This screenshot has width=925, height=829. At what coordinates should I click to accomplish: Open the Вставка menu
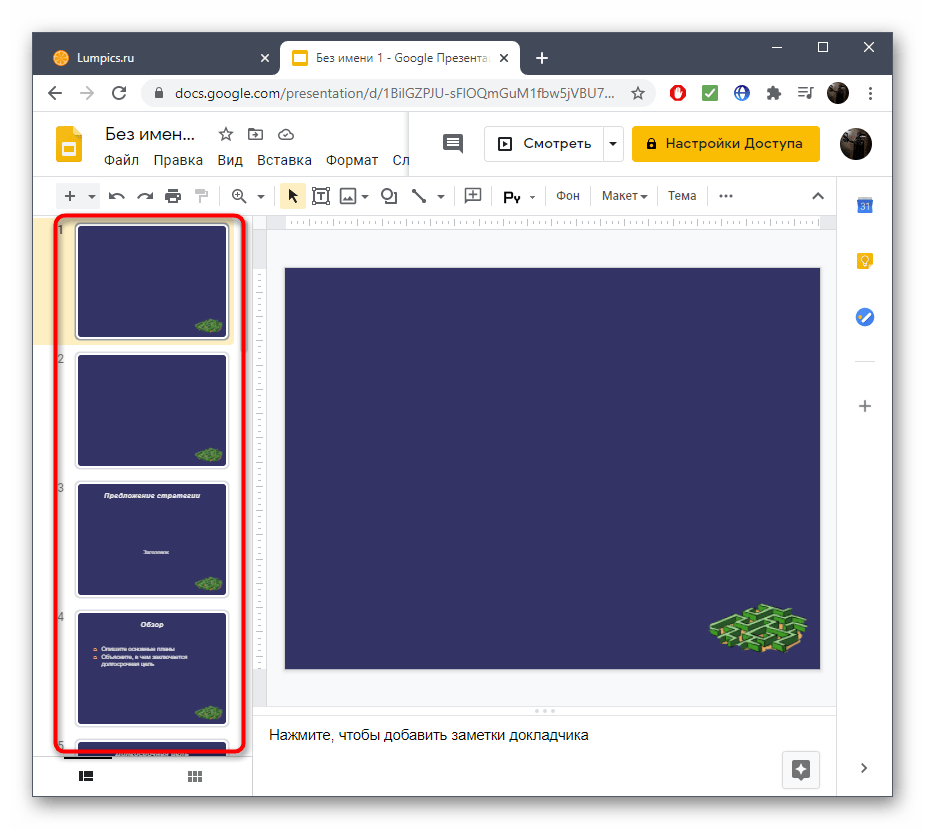tap(284, 160)
